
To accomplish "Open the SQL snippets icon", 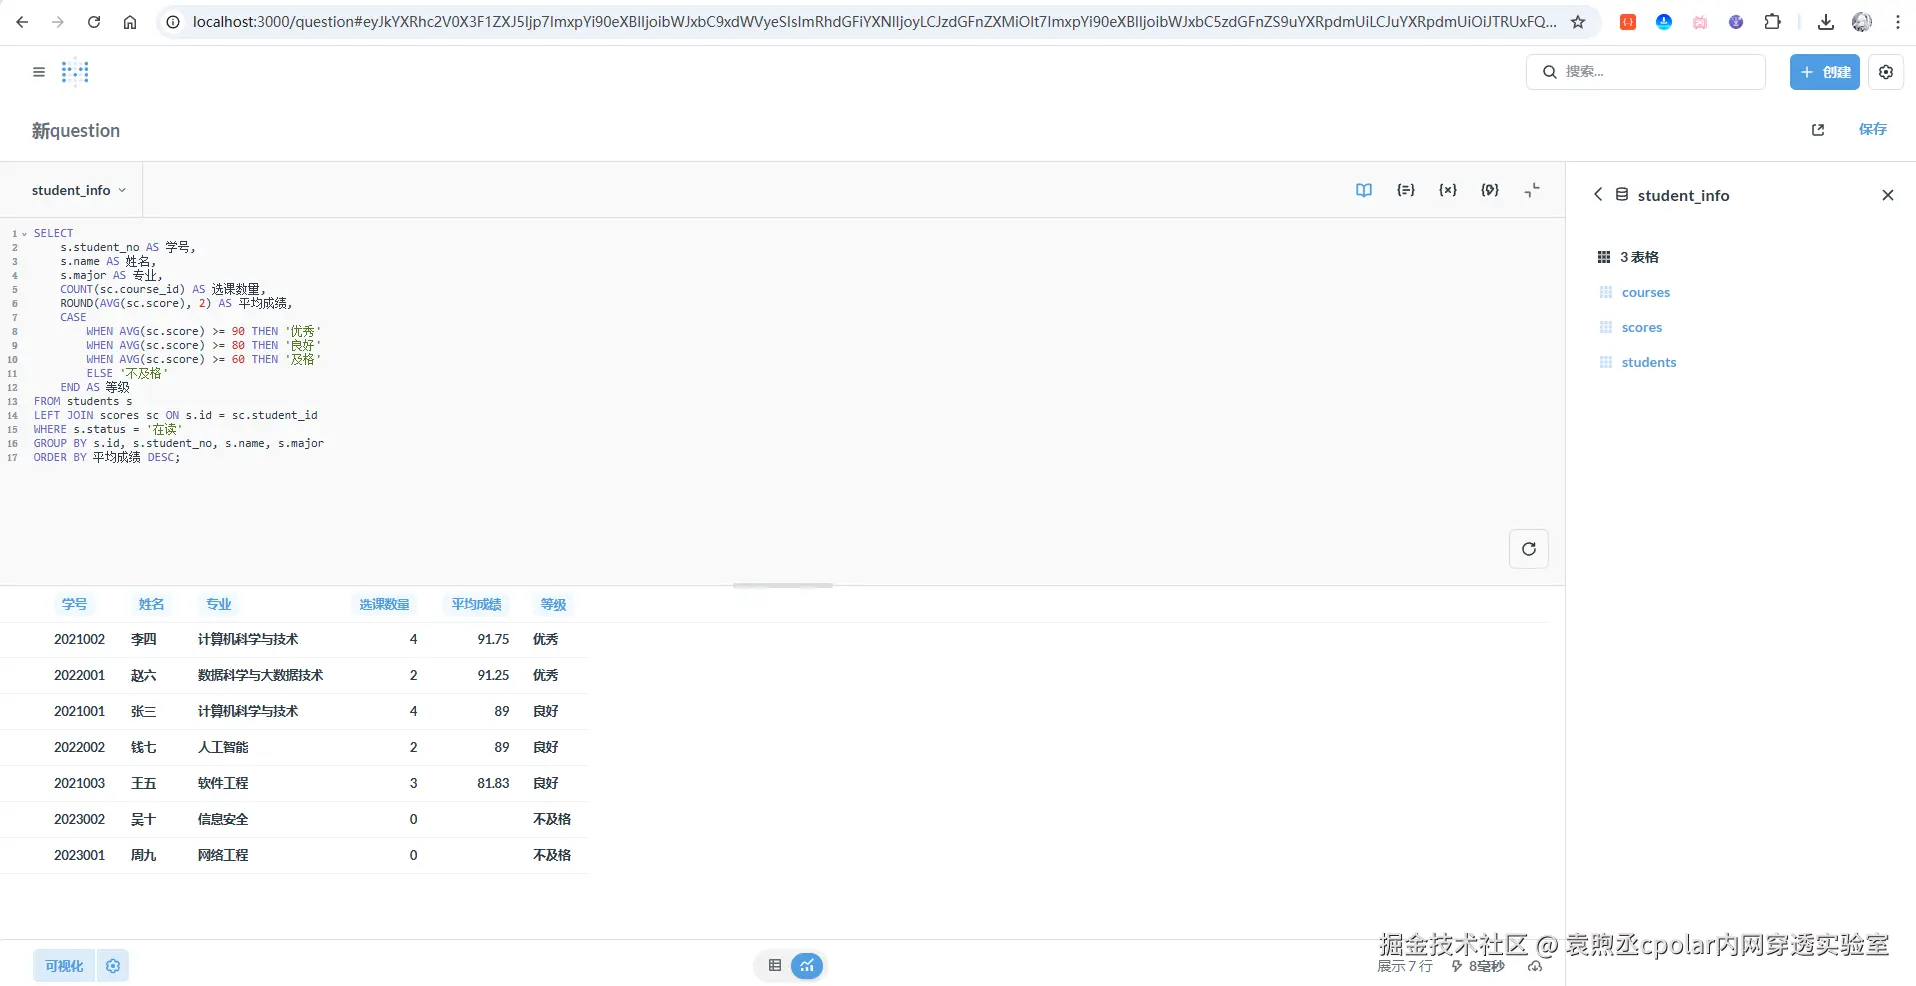I will (x=1490, y=190).
